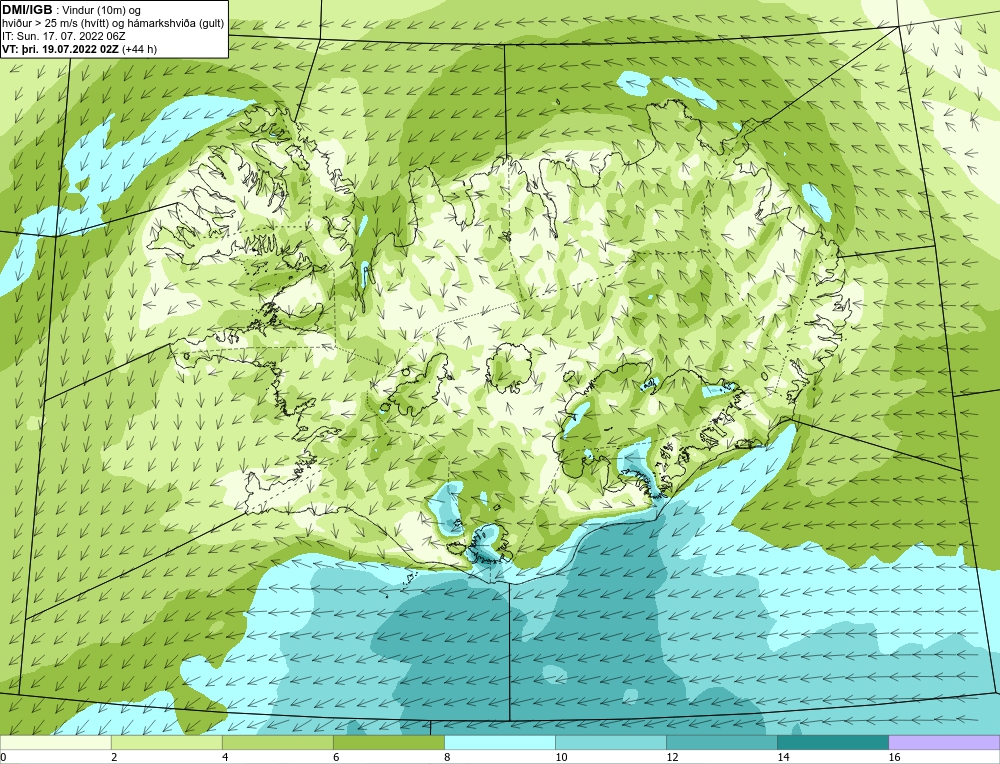
Task: Click the 0–2 m/s pale legend swatch
Action: [x=55, y=742]
